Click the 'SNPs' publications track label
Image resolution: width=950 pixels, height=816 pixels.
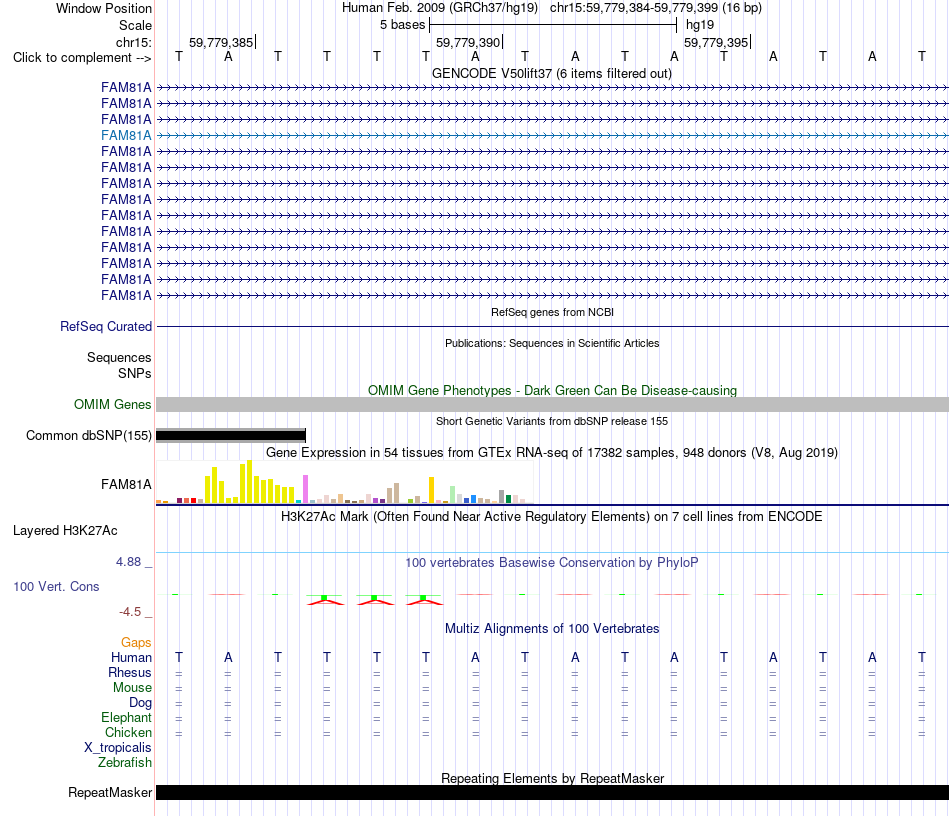coord(135,373)
